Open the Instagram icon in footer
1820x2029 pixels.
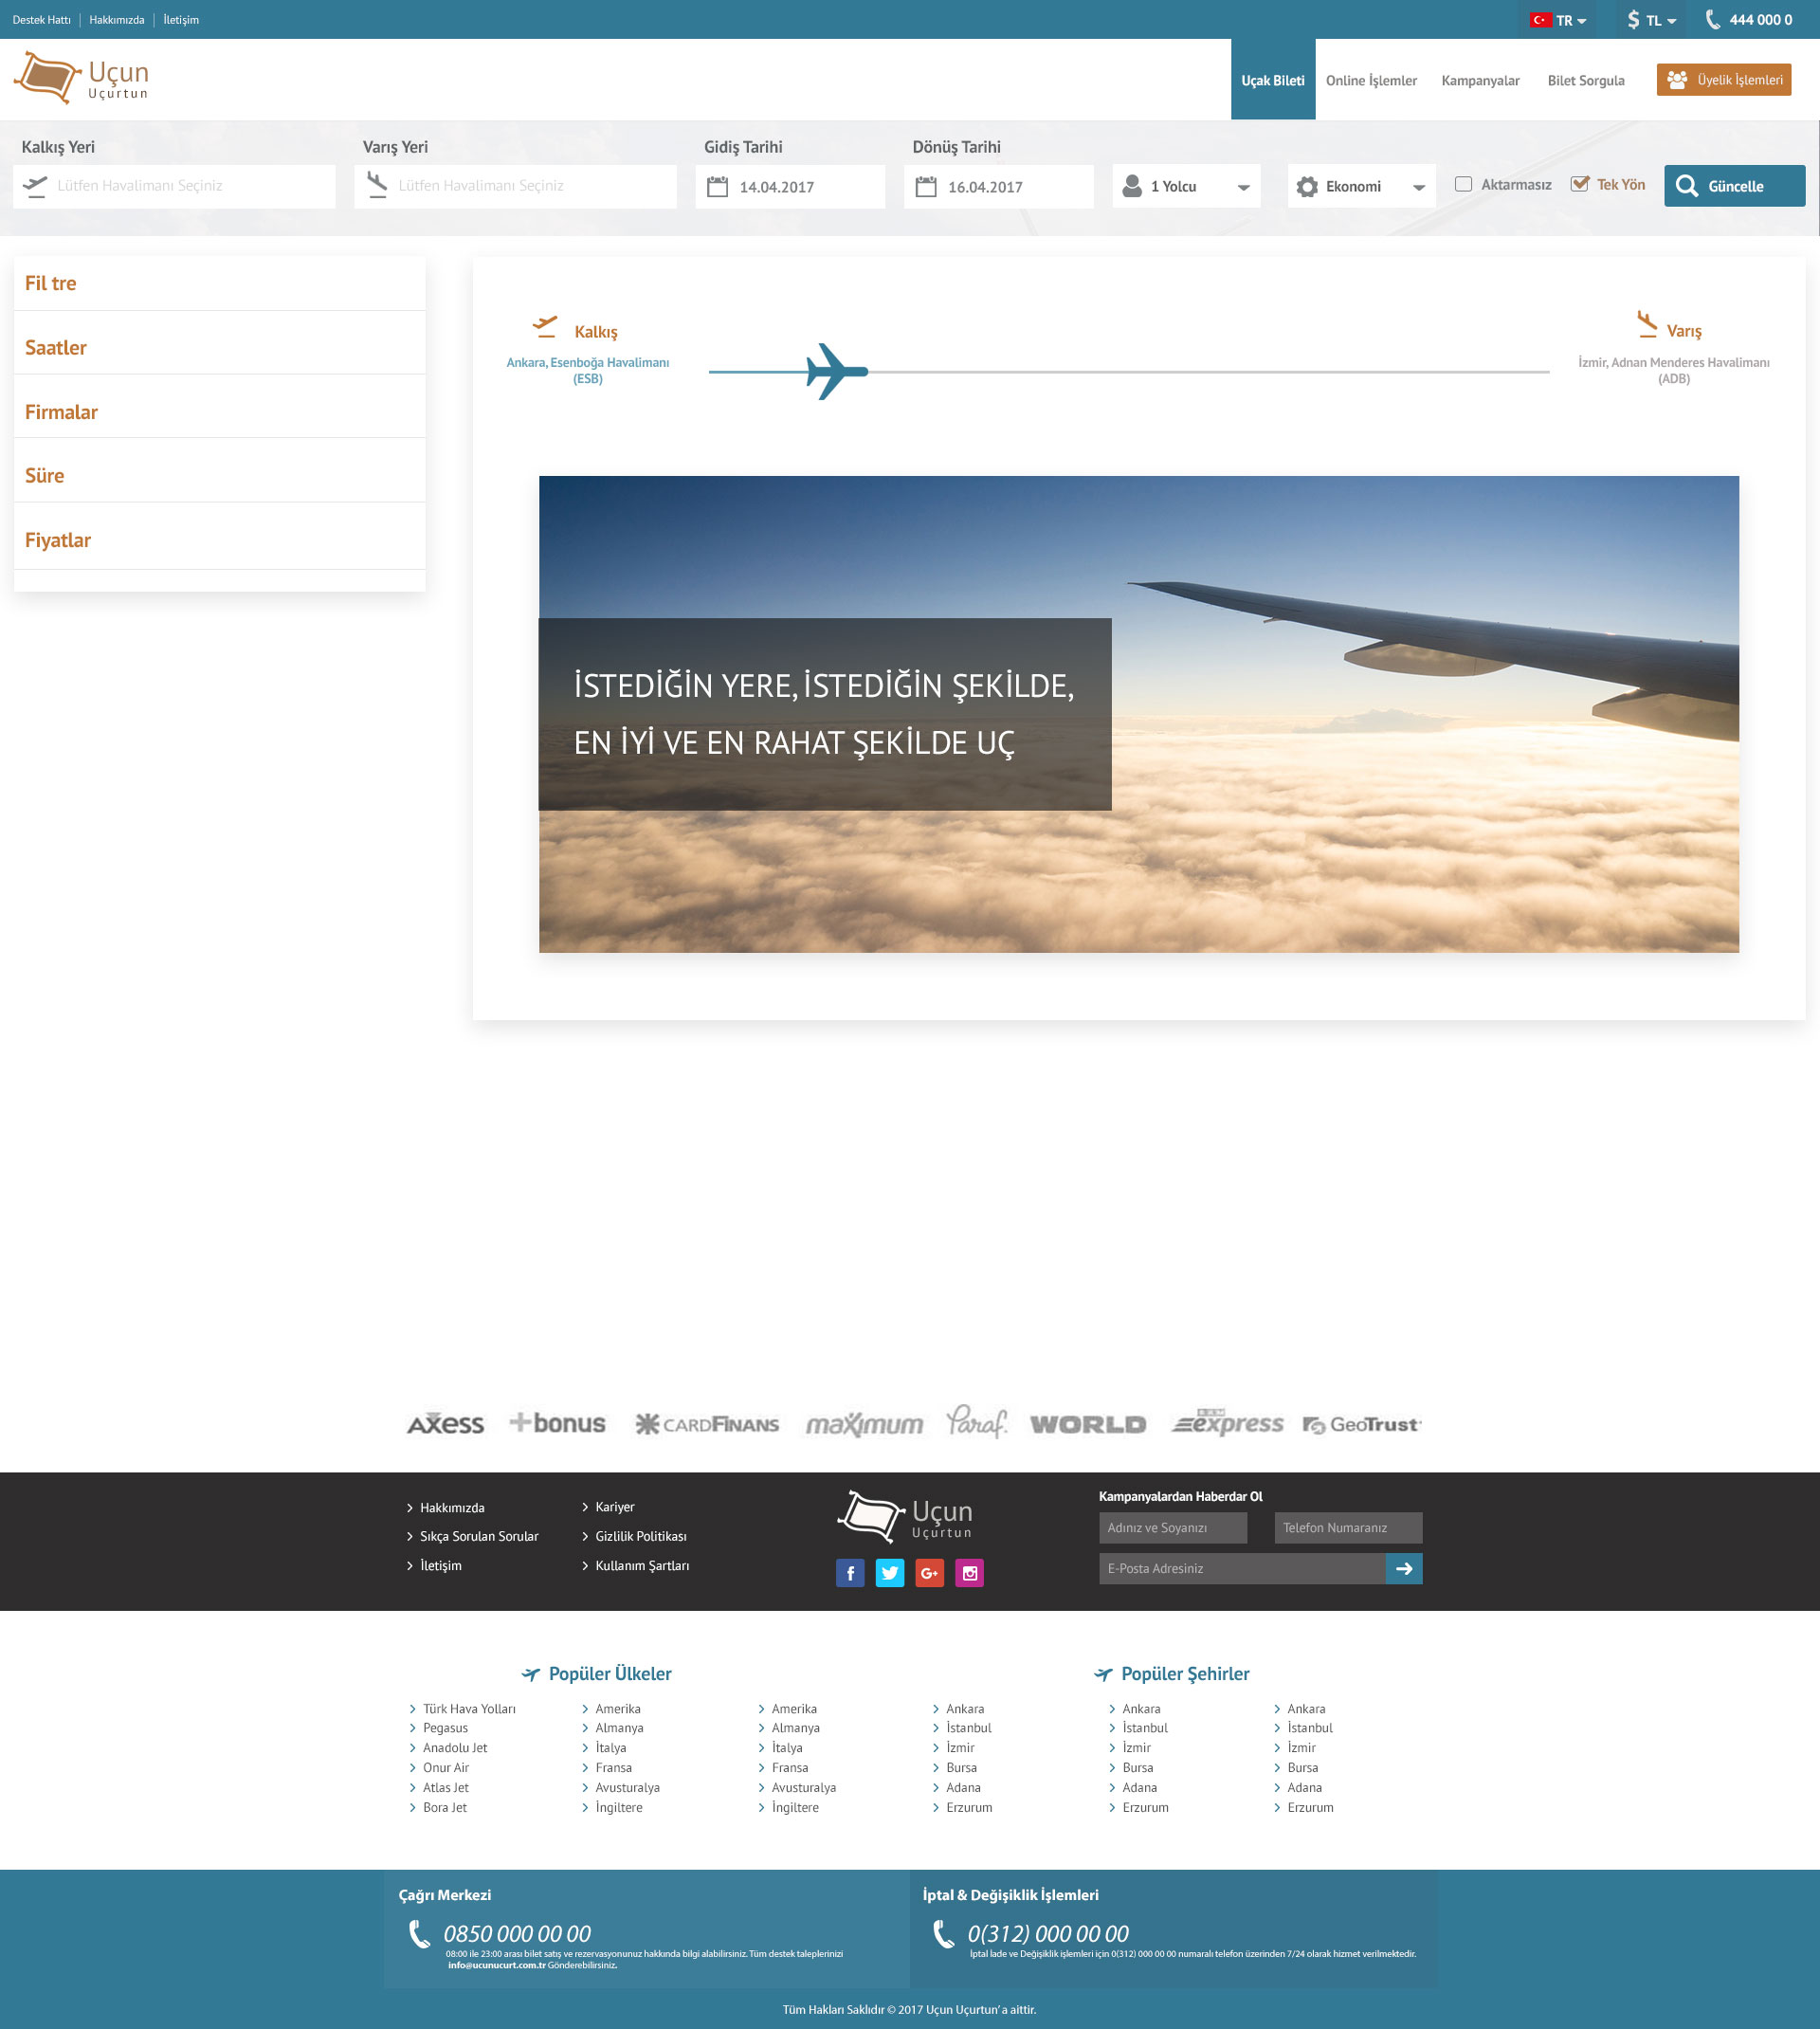pos(969,1573)
